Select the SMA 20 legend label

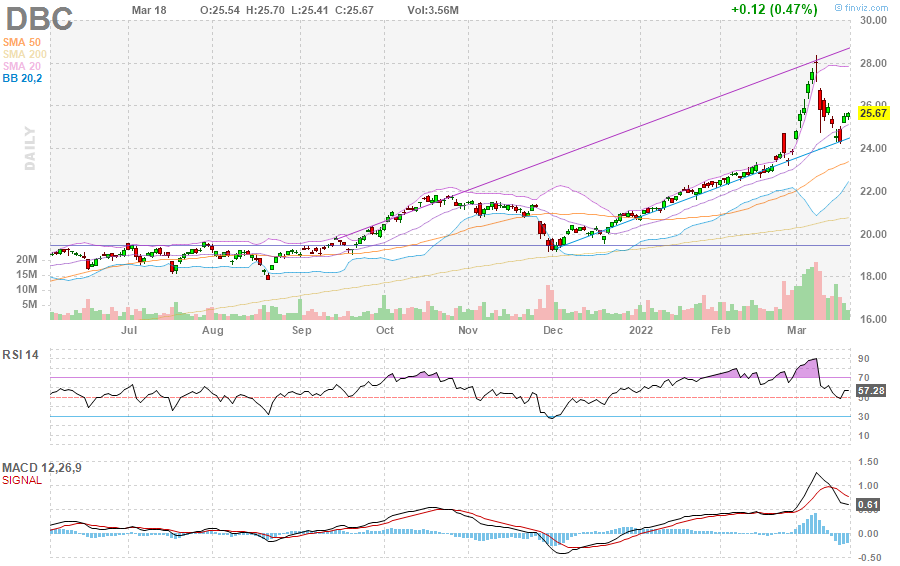coord(22,67)
